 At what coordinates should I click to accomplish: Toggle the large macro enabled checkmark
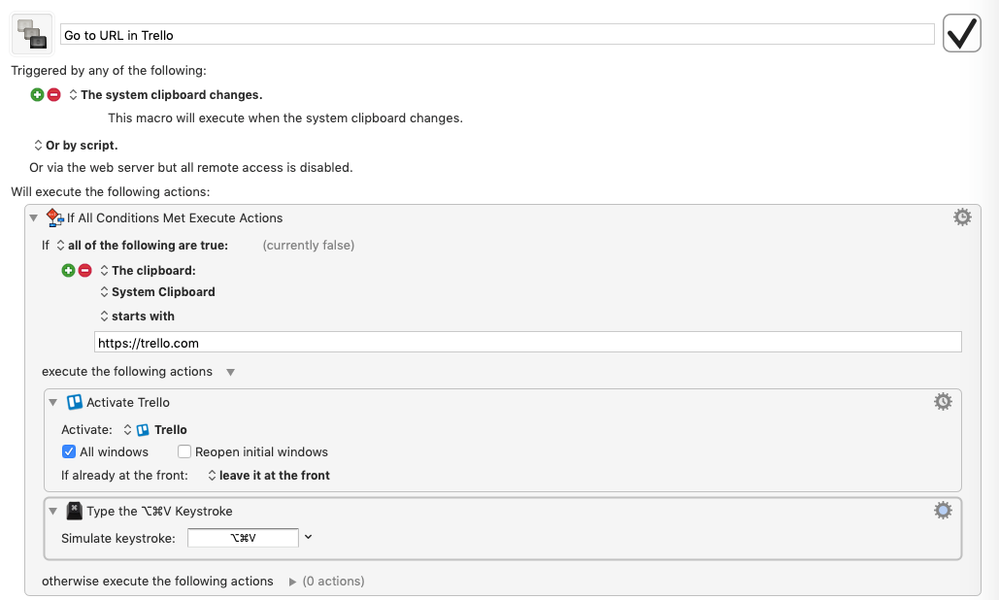click(x=961, y=34)
